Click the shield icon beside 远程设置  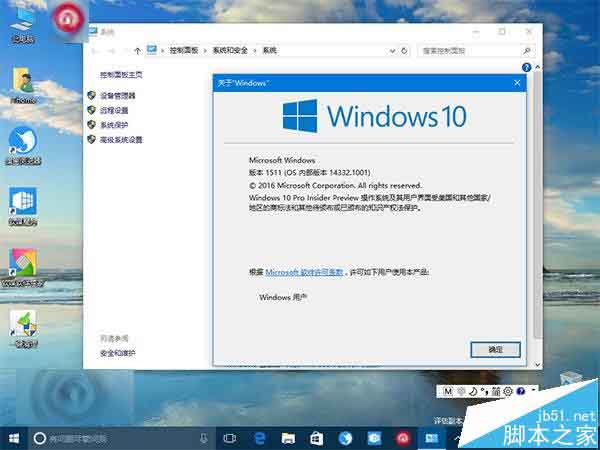[x=91, y=110]
